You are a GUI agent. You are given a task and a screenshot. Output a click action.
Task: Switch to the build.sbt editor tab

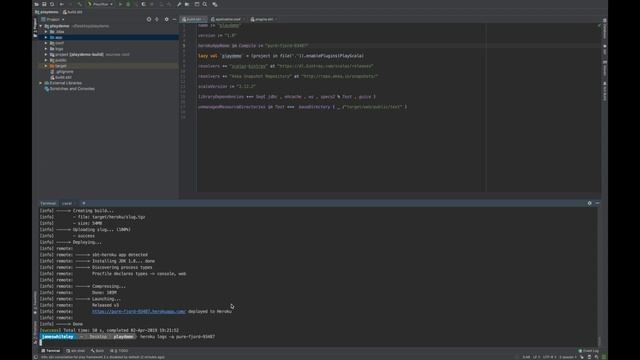(192, 19)
